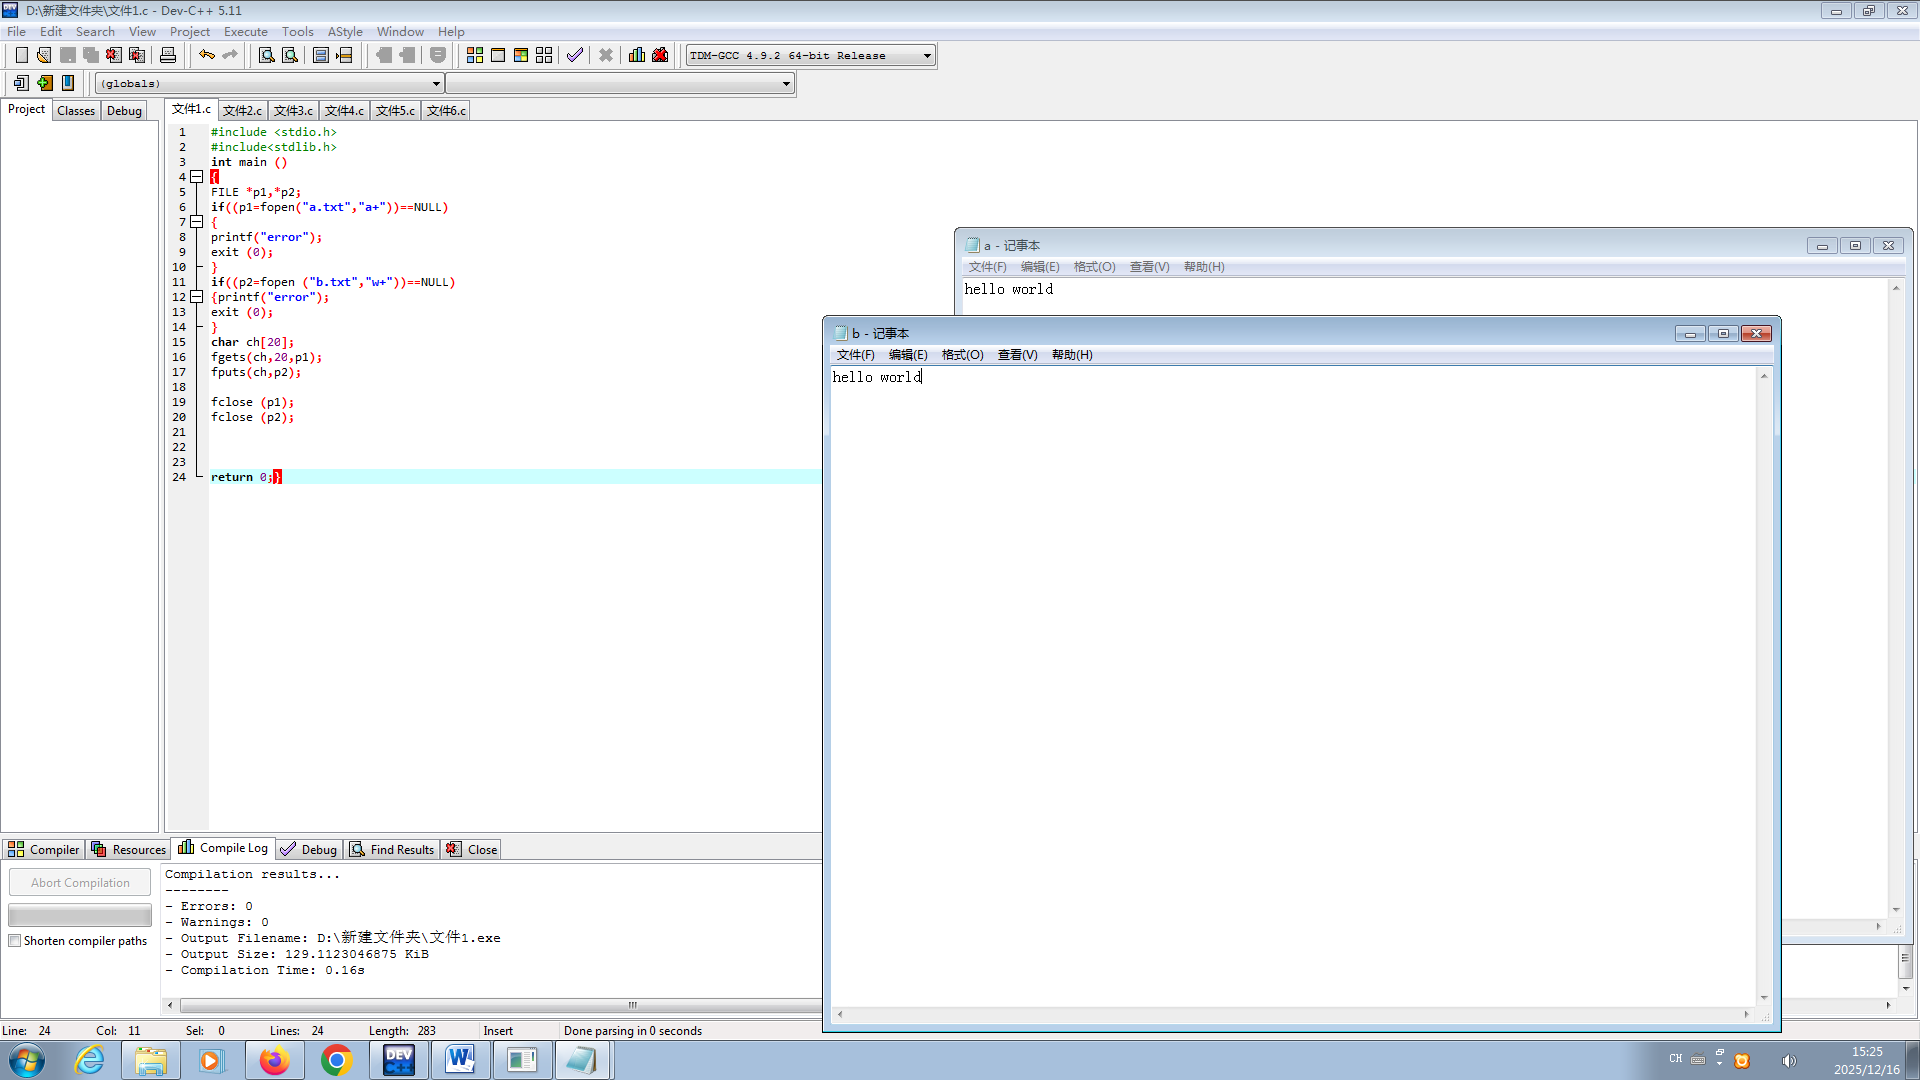This screenshot has width=1920, height=1080.
Task: Switch to the 文件3.c tab
Action: pyautogui.click(x=293, y=111)
